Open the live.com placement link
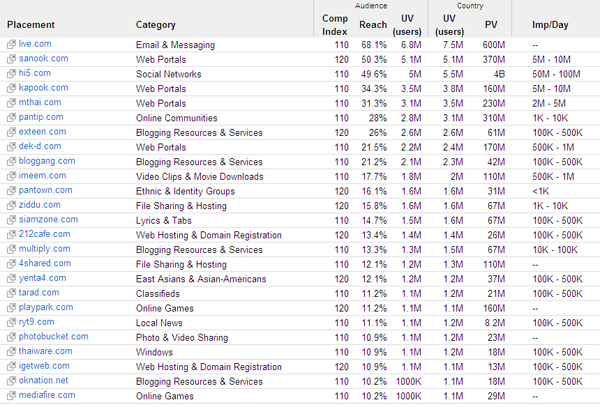600x407 pixels. [35, 44]
